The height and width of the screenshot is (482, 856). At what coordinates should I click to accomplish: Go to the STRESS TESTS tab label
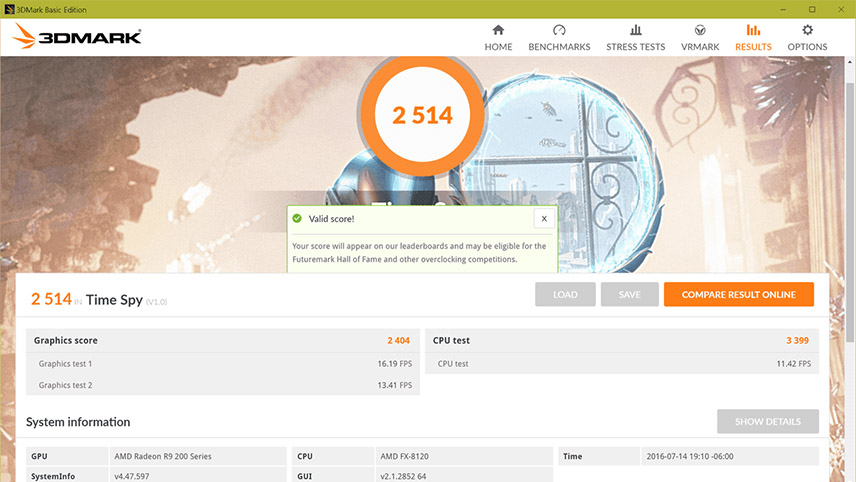635,47
